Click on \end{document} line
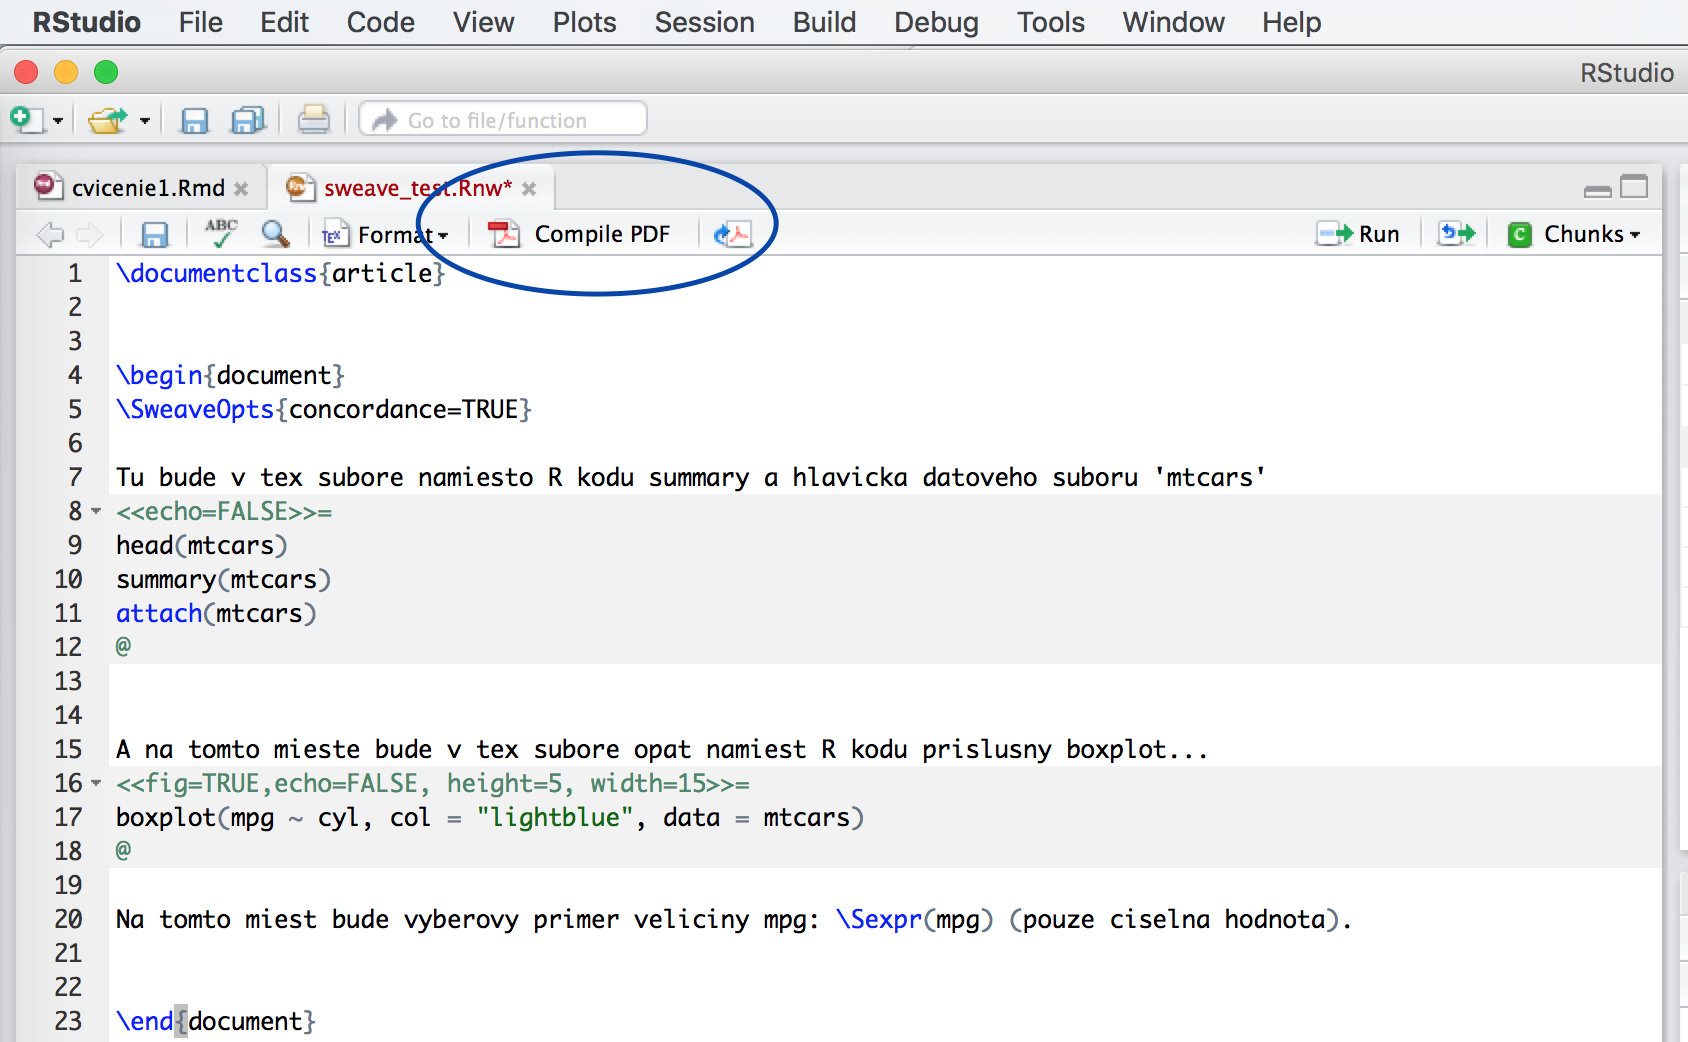Viewport: 1688px width, 1042px height. (x=216, y=1022)
